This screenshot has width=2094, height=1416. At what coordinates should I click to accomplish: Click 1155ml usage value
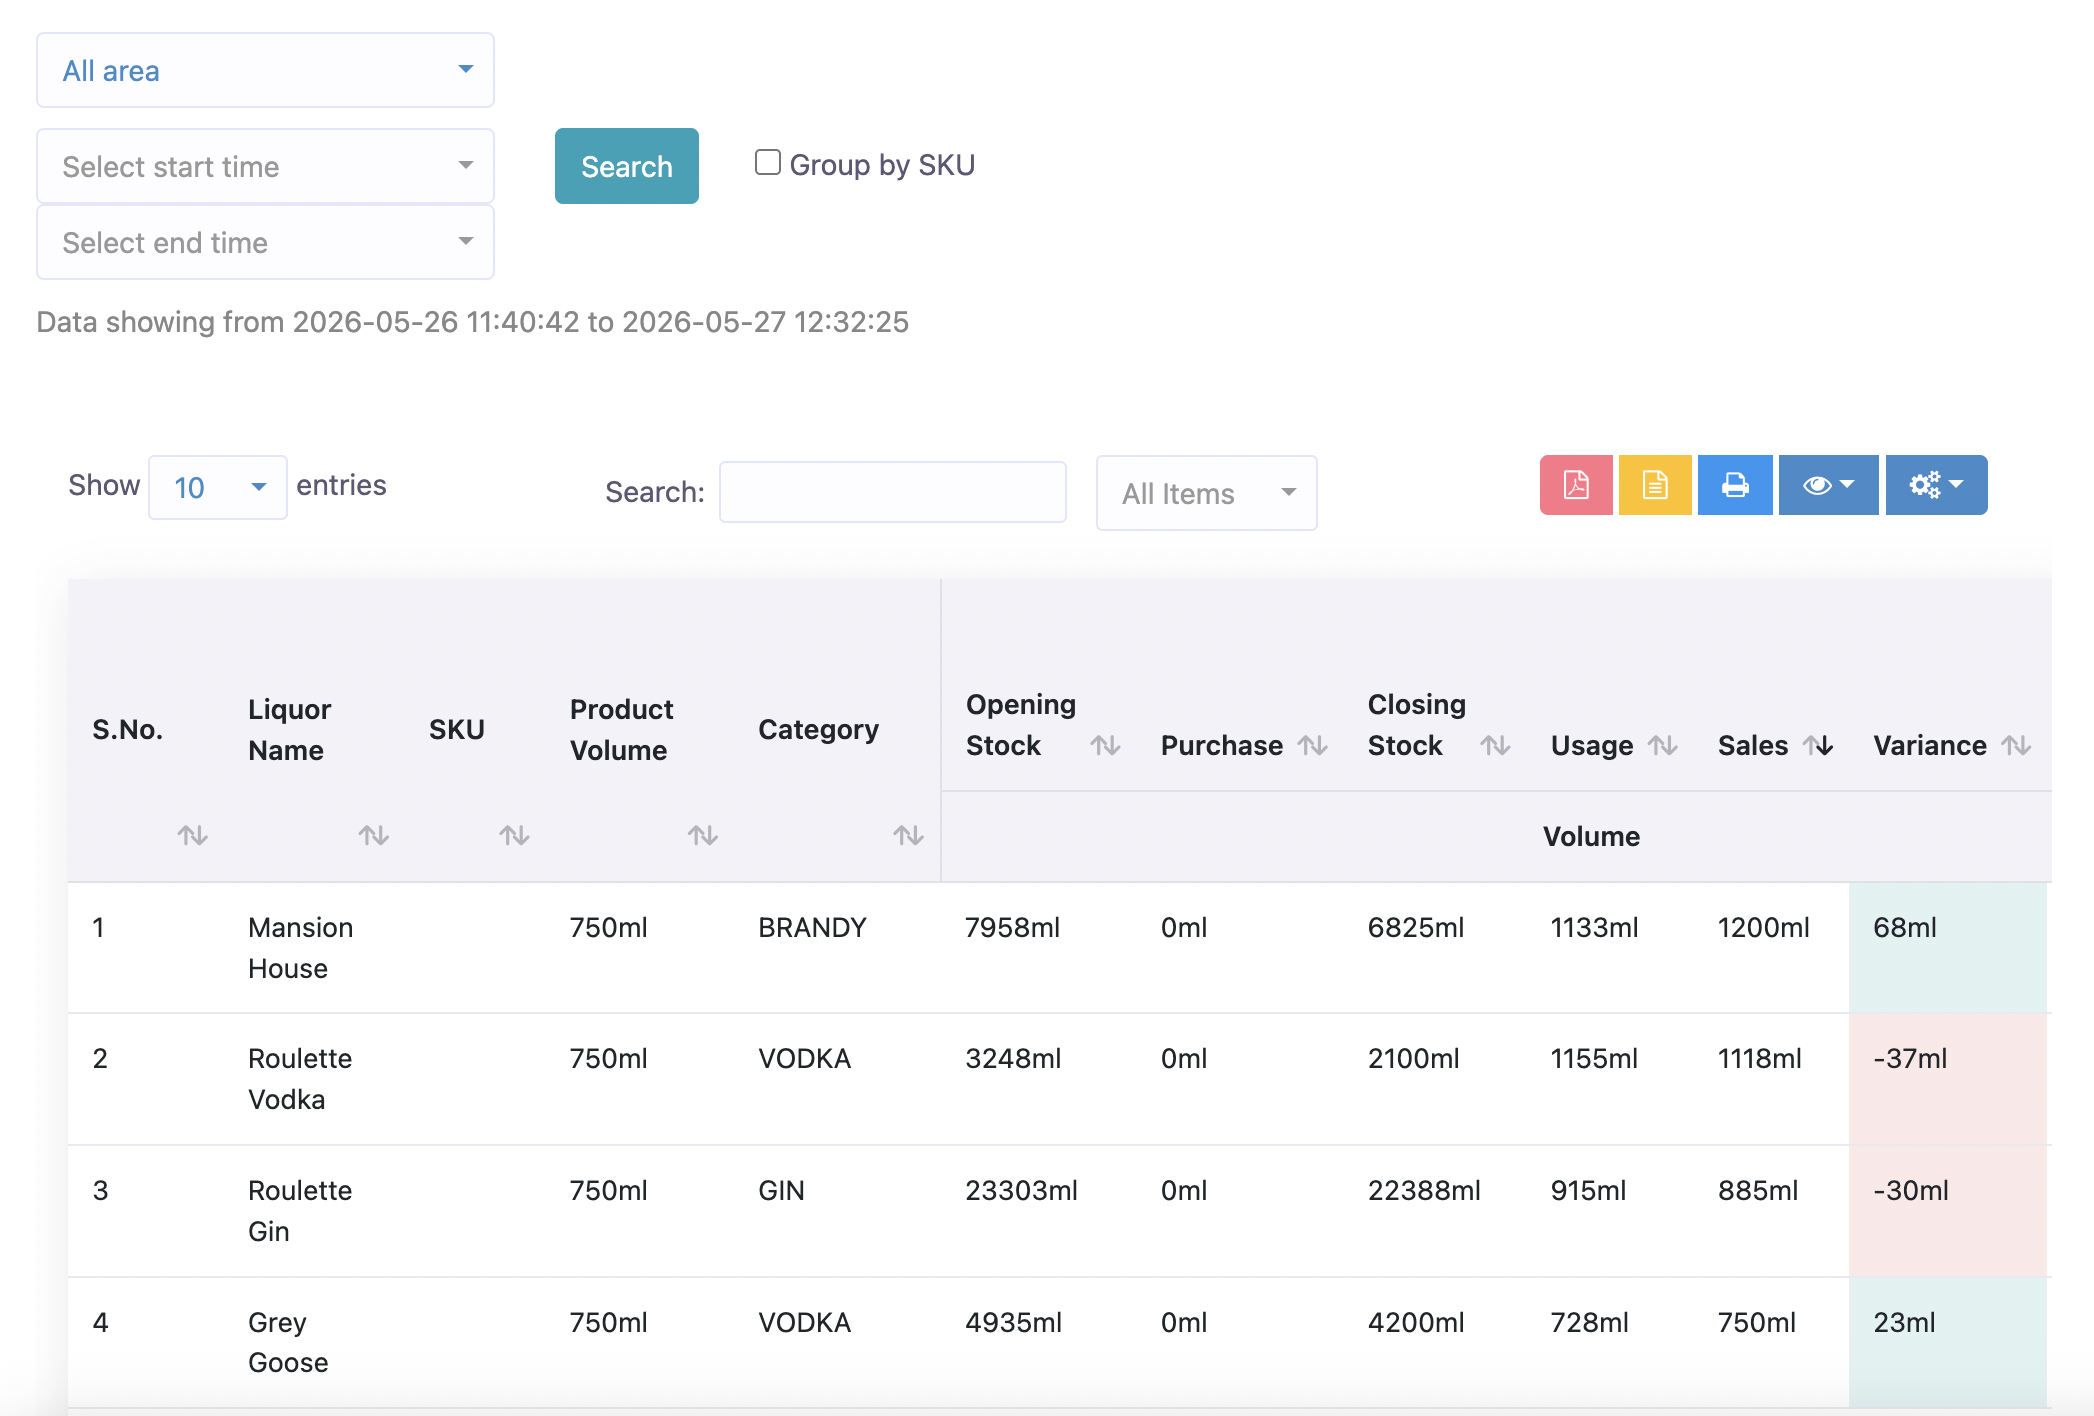coord(1594,1059)
